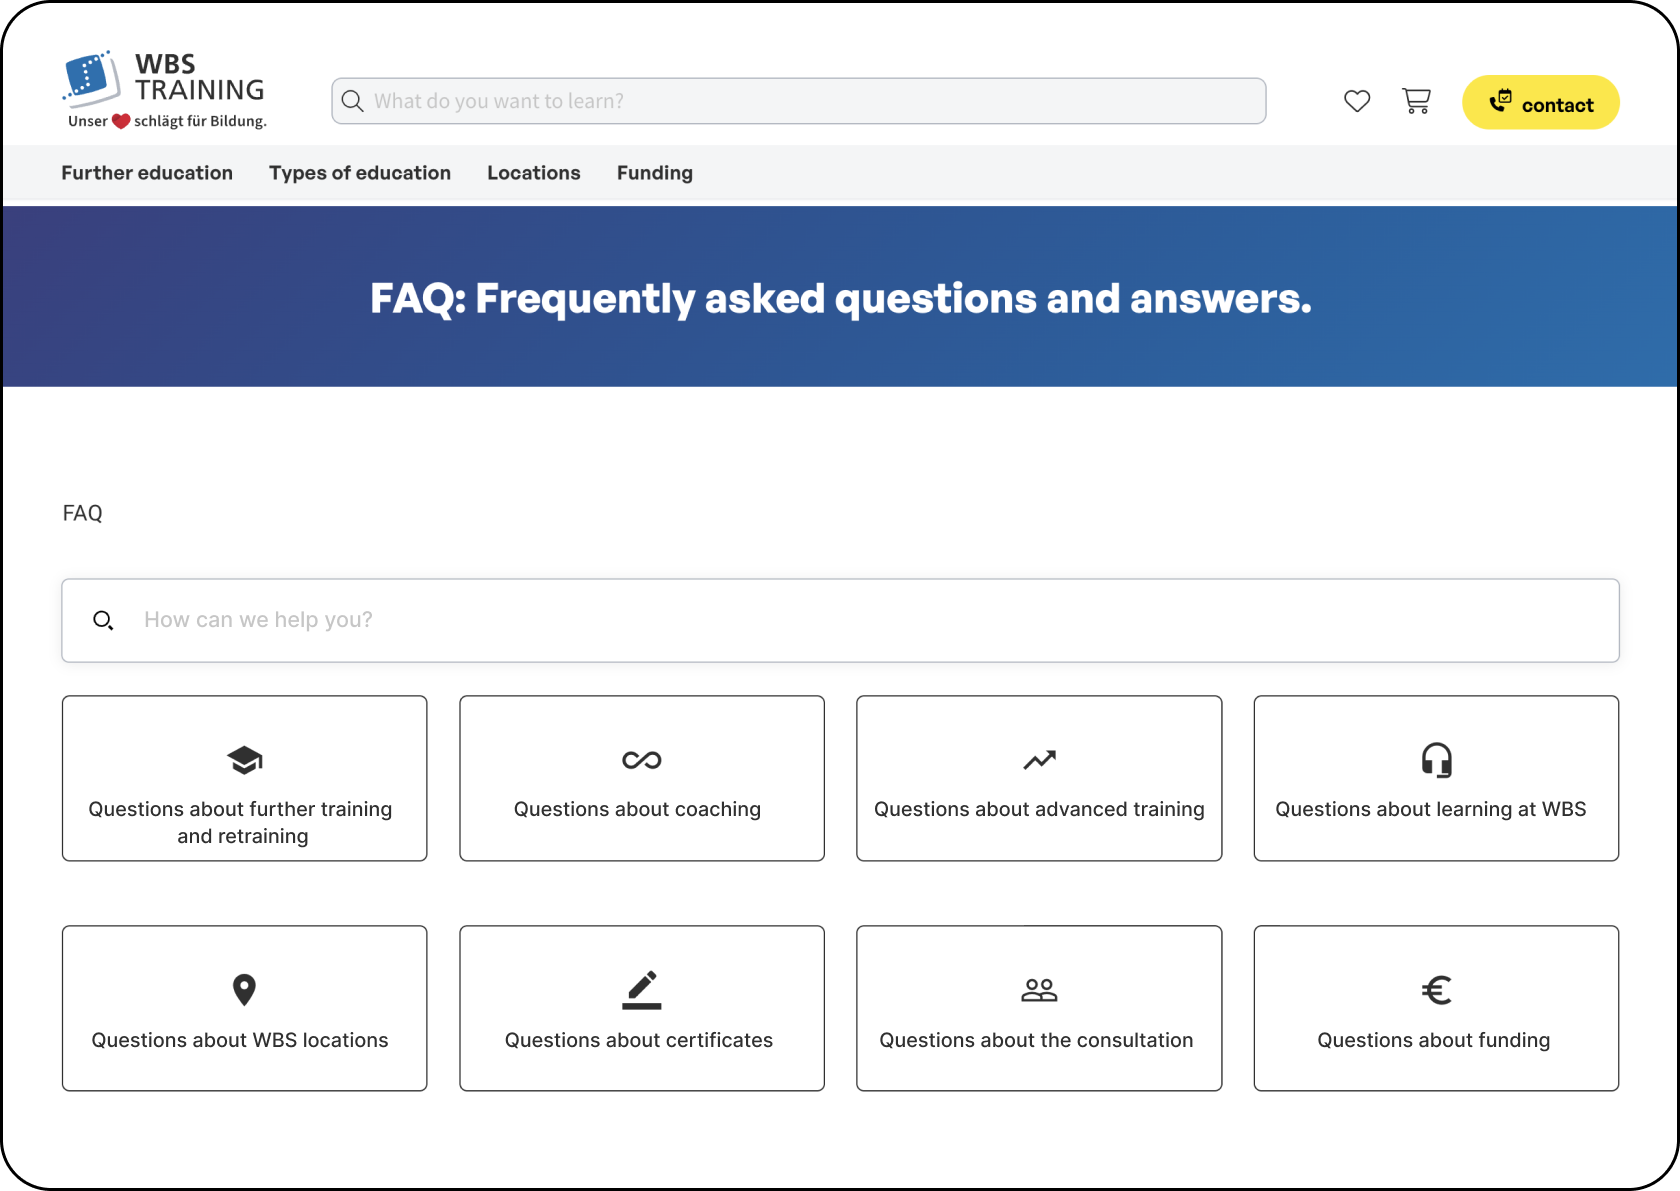Click the headset icon for learning
Screen dimensions: 1680x1191
(x=1436, y=760)
